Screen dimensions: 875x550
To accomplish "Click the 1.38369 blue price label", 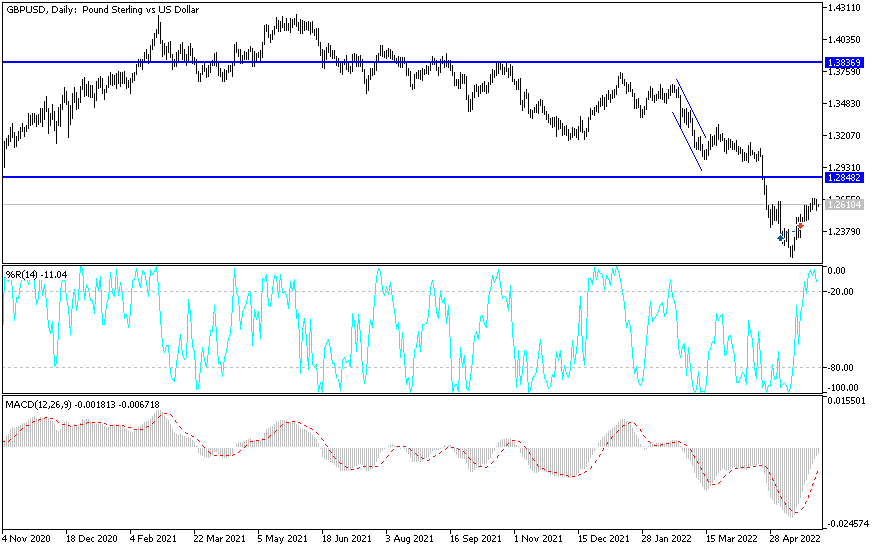I will (x=844, y=62).
